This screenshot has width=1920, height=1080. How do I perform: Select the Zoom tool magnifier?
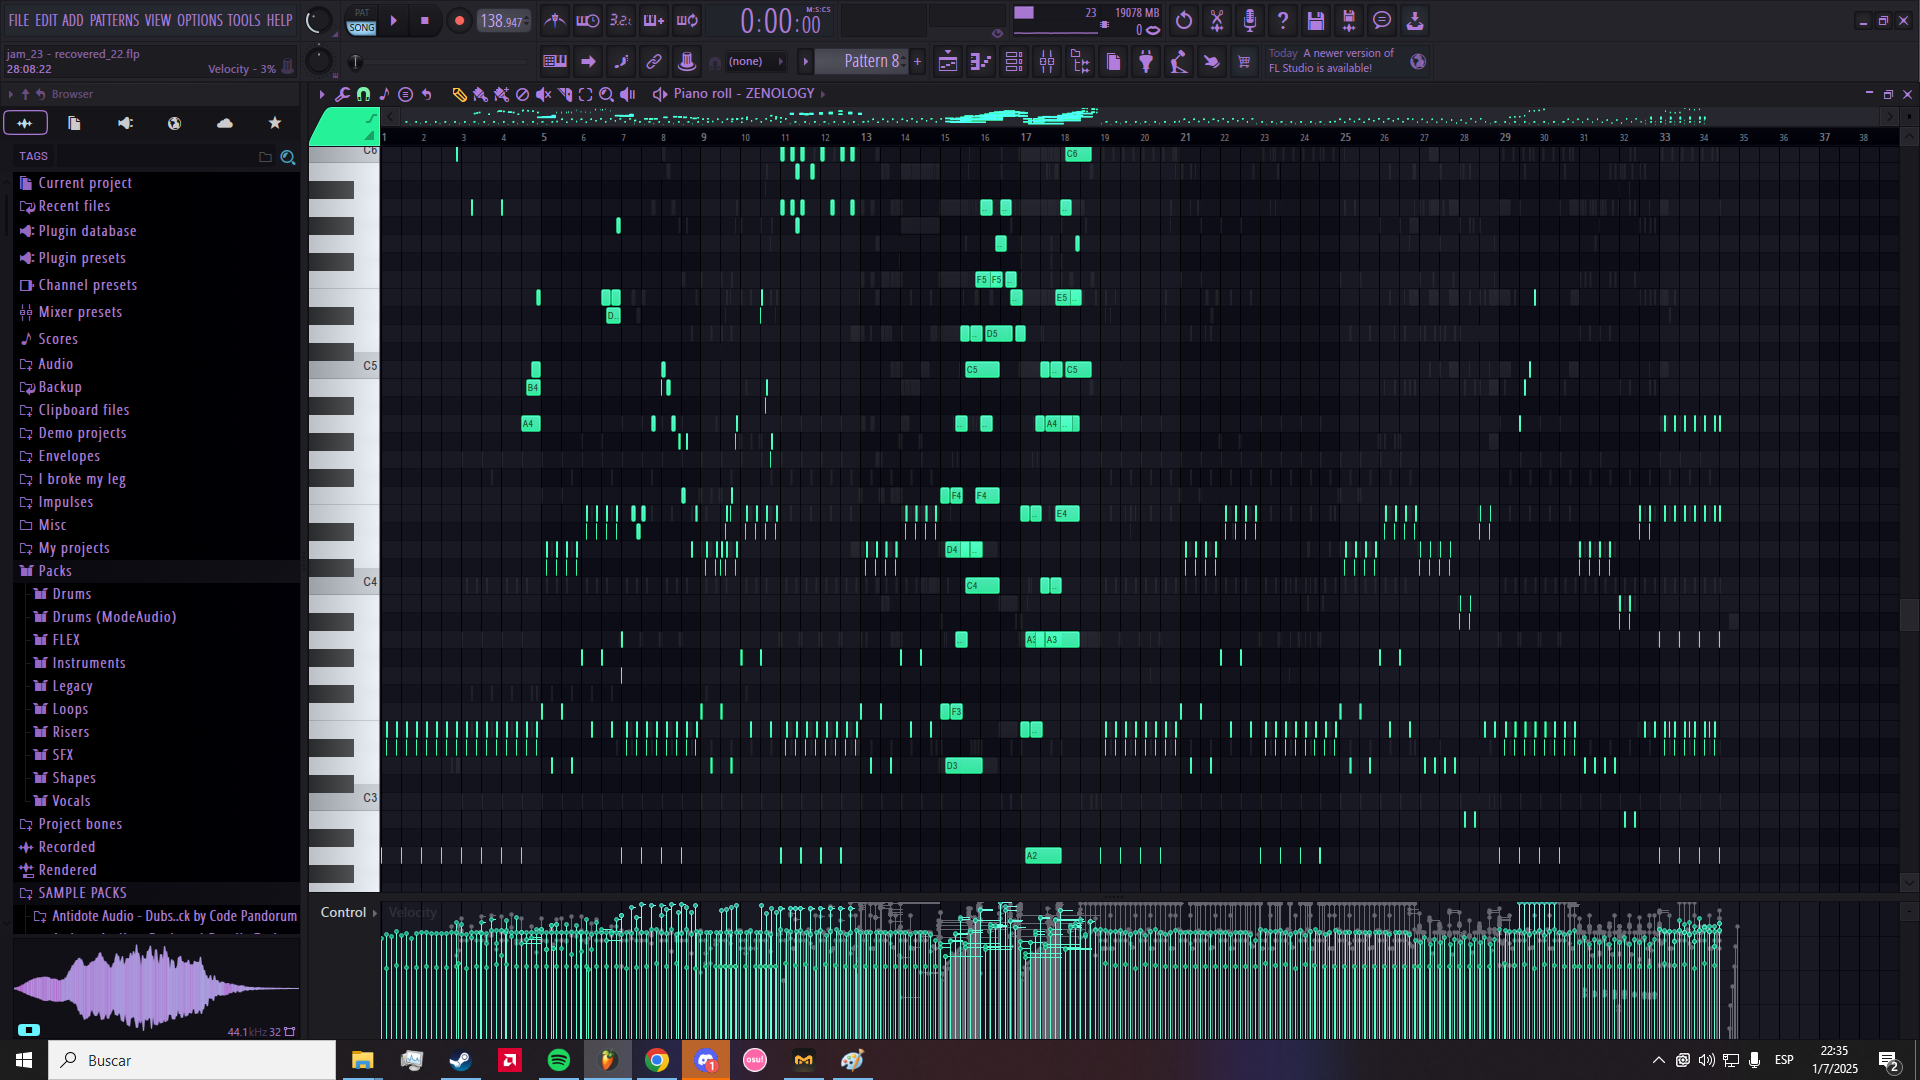coord(606,94)
